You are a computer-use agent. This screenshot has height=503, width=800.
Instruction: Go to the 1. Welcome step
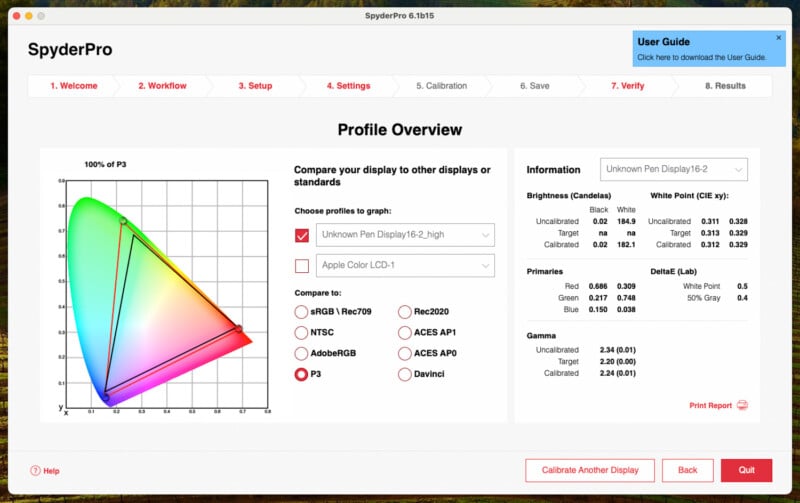73,86
